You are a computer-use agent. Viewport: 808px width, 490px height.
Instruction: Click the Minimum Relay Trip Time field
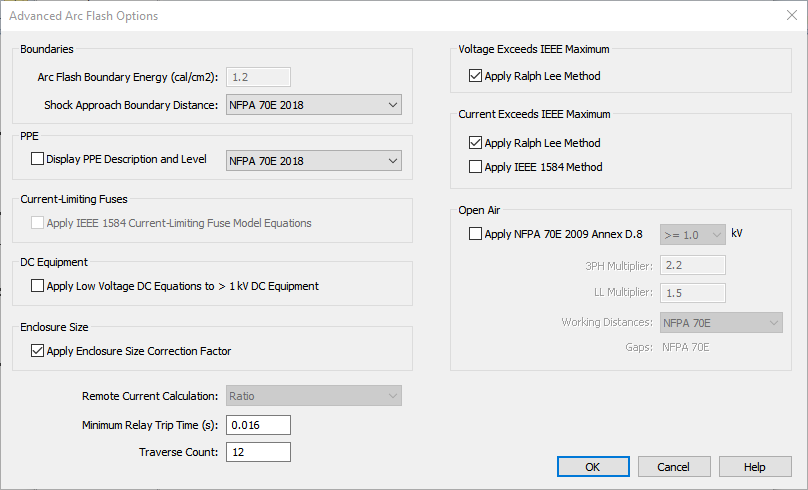(258, 425)
